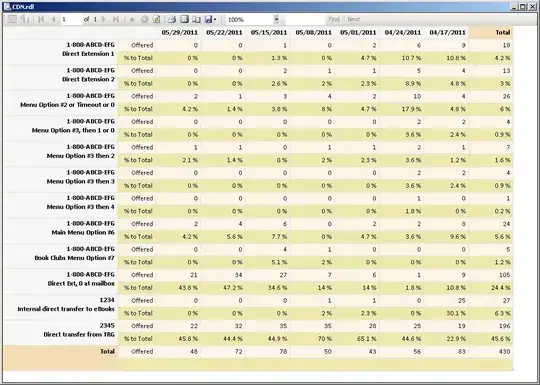Switch to print layout view
The width and height of the screenshot is (540, 385).
pyautogui.click(x=185, y=19)
